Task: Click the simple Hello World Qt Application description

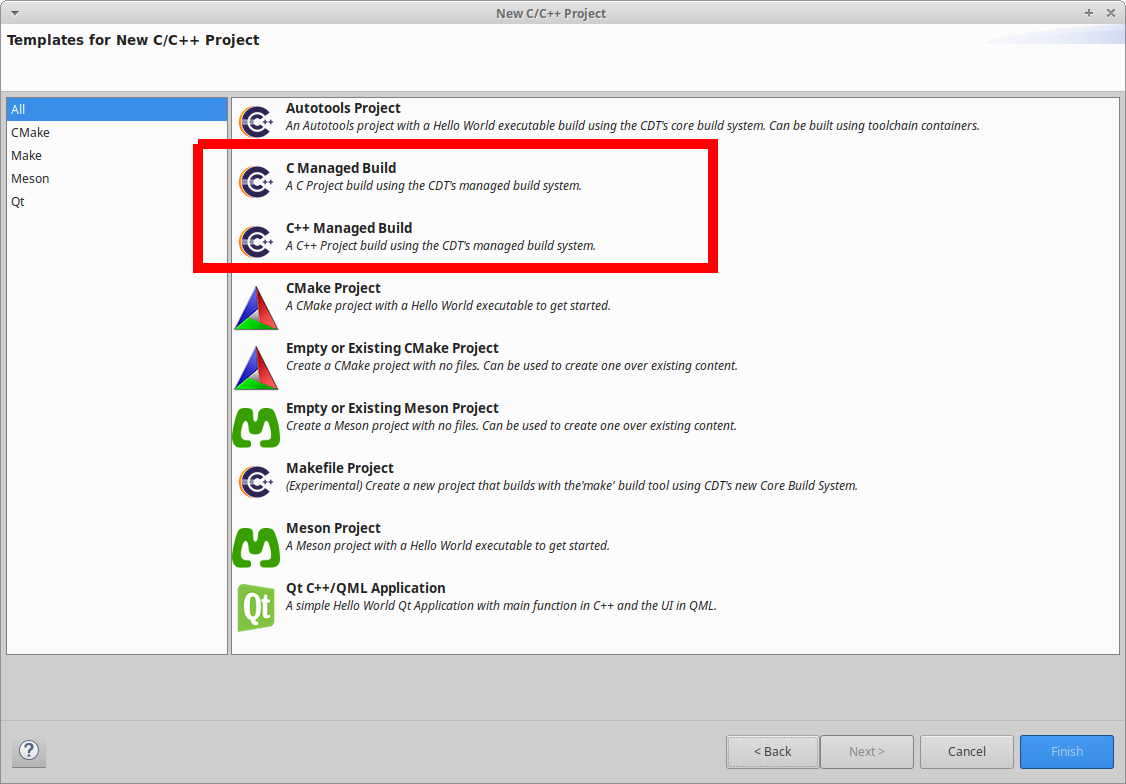Action: point(501,606)
